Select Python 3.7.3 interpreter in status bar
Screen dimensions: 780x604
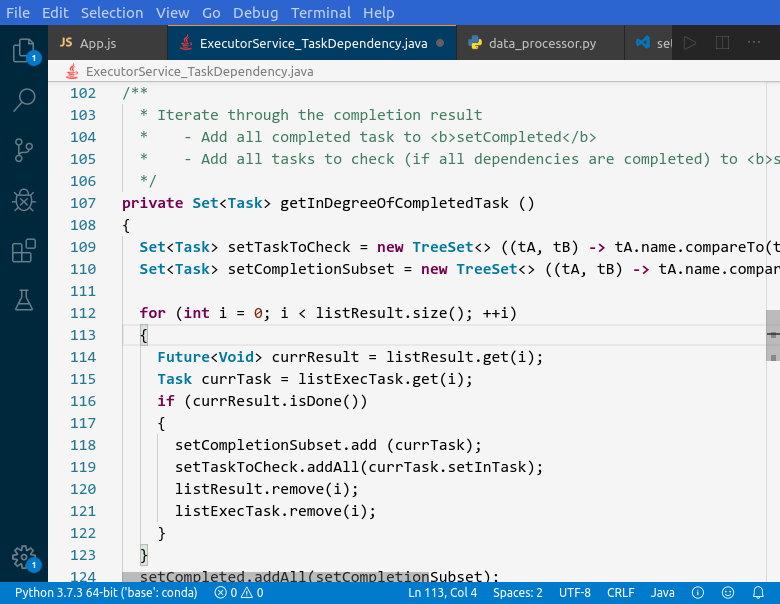(x=106, y=593)
